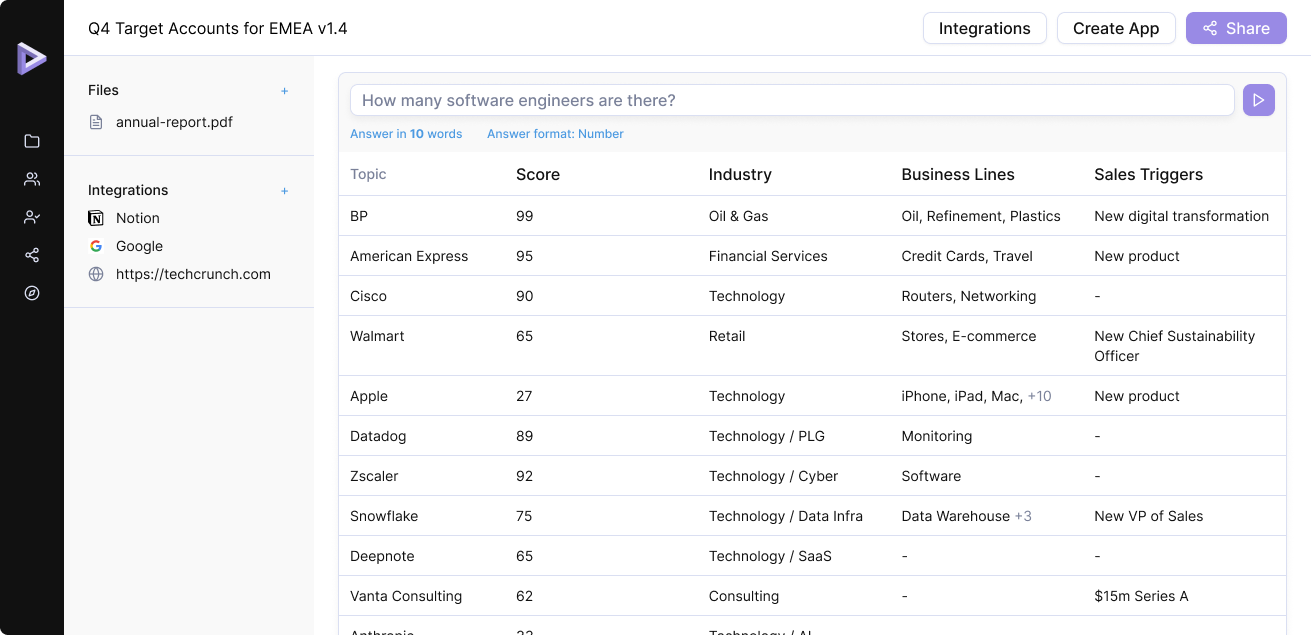Viewport: 1311px width, 635px height.
Task: Select the Notion integration
Action: pyautogui.click(x=137, y=218)
